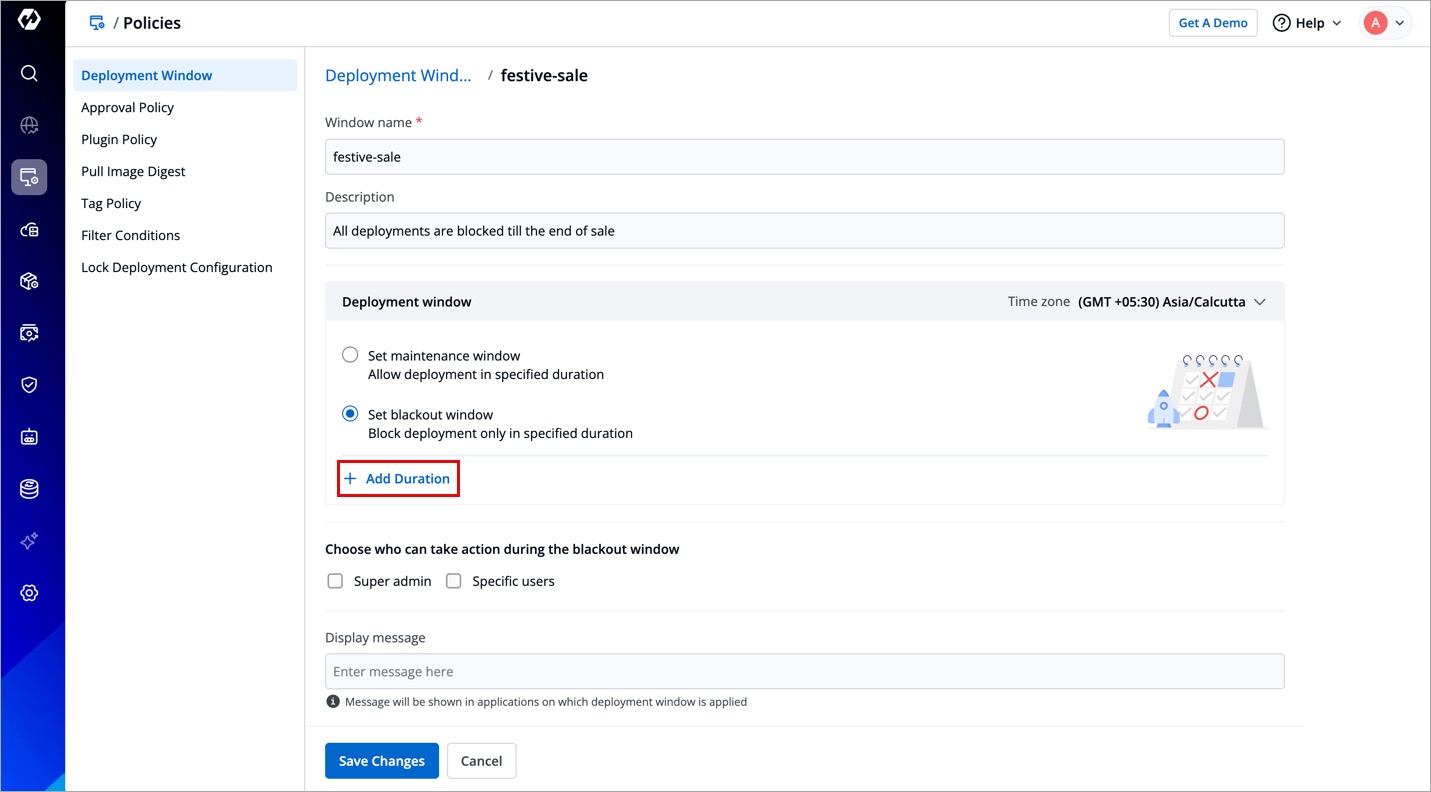Select the shield security icon in the sidebar
Screen dimensions: 1431x792
pos(29,385)
